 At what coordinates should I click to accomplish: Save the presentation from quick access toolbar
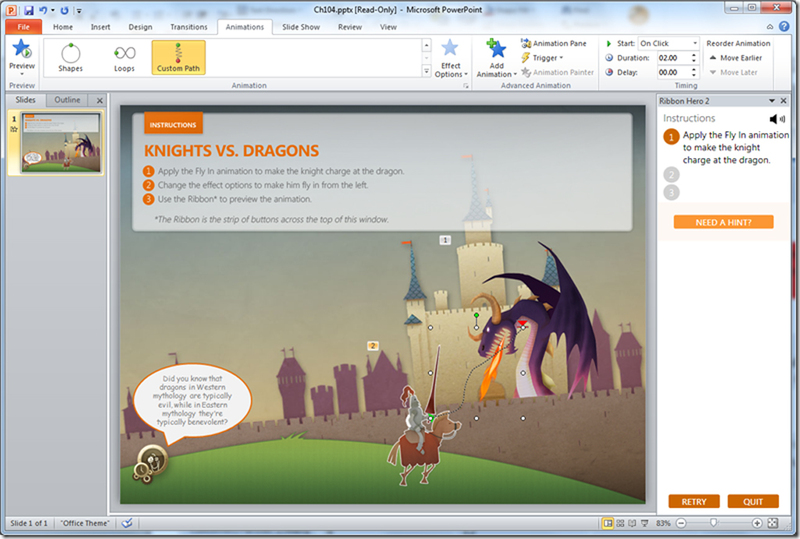click(x=29, y=10)
